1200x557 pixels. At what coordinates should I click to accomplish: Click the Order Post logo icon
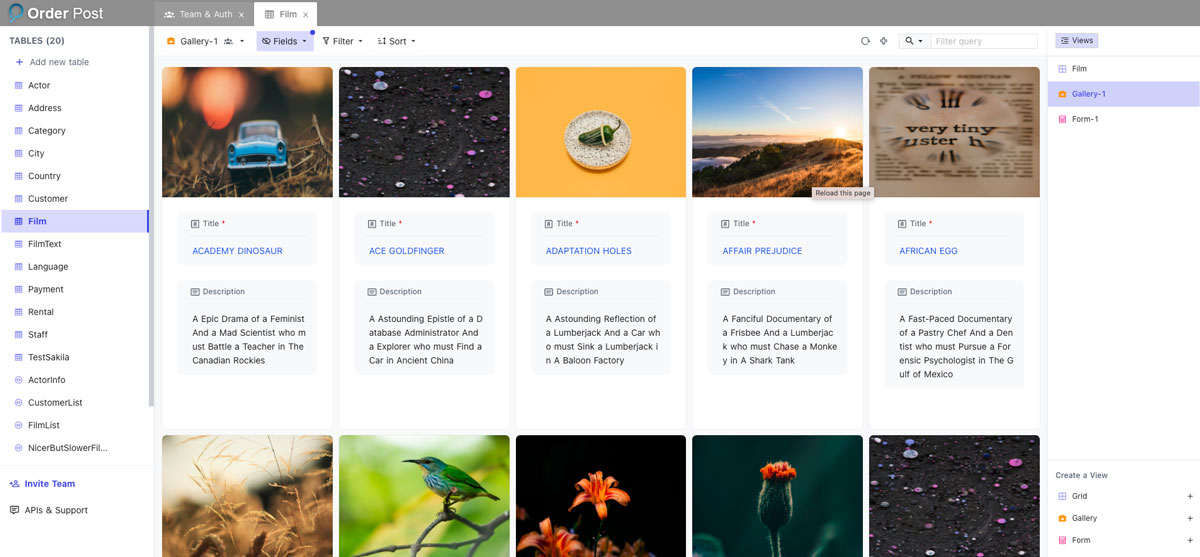coord(14,14)
